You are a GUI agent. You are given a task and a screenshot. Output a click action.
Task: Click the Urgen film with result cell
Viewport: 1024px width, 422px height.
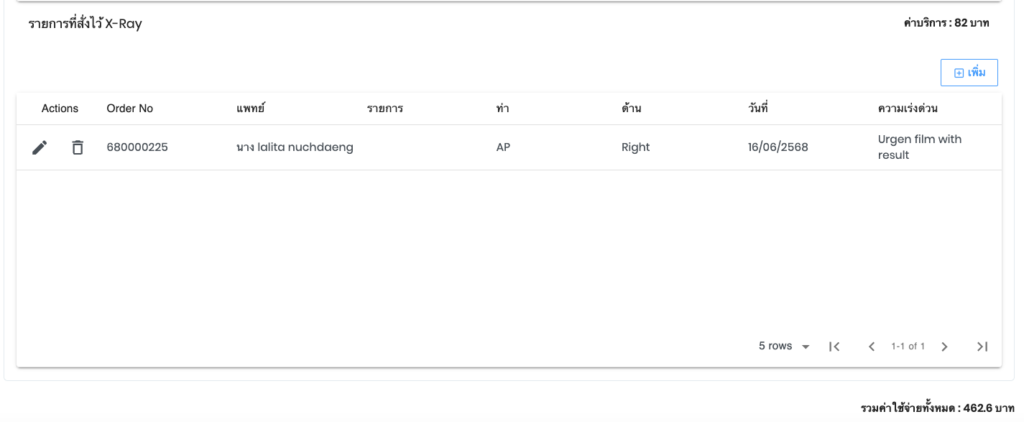coord(912,147)
